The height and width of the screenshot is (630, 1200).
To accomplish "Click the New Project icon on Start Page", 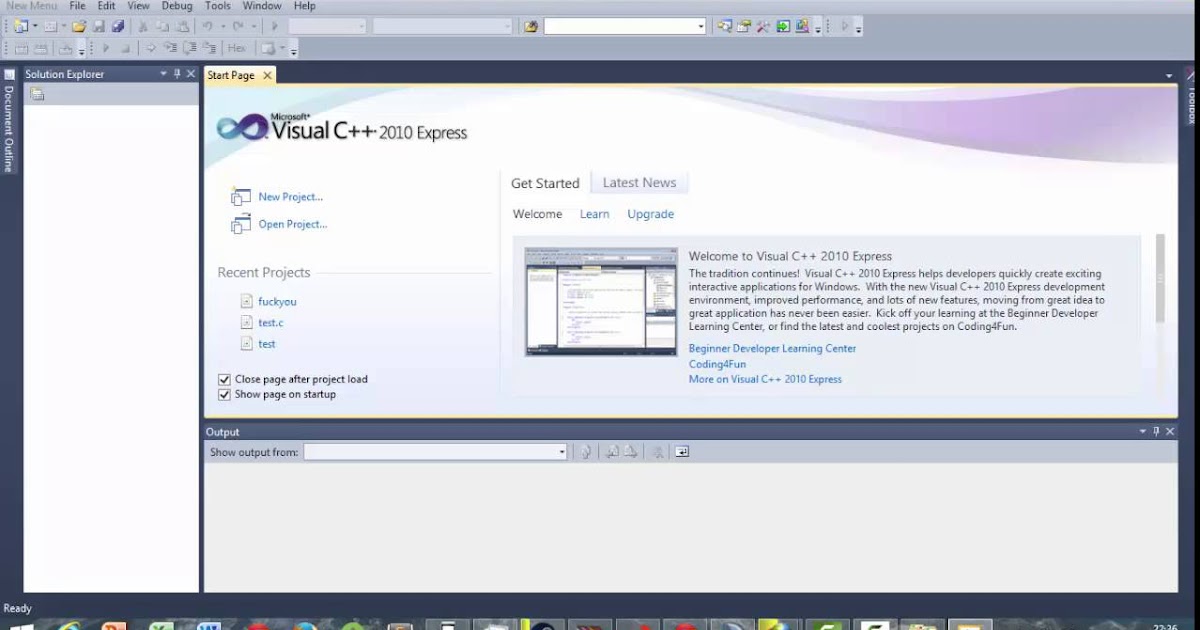I will (x=240, y=197).
